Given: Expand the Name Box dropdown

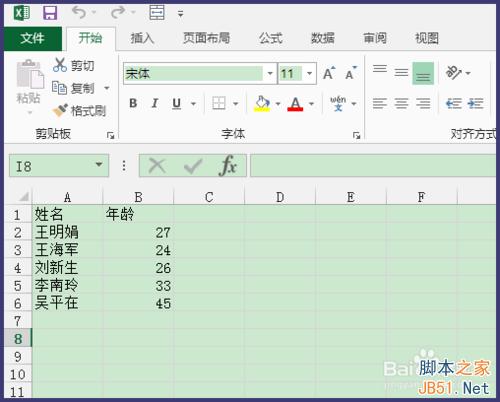Looking at the screenshot, I should (x=99, y=165).
